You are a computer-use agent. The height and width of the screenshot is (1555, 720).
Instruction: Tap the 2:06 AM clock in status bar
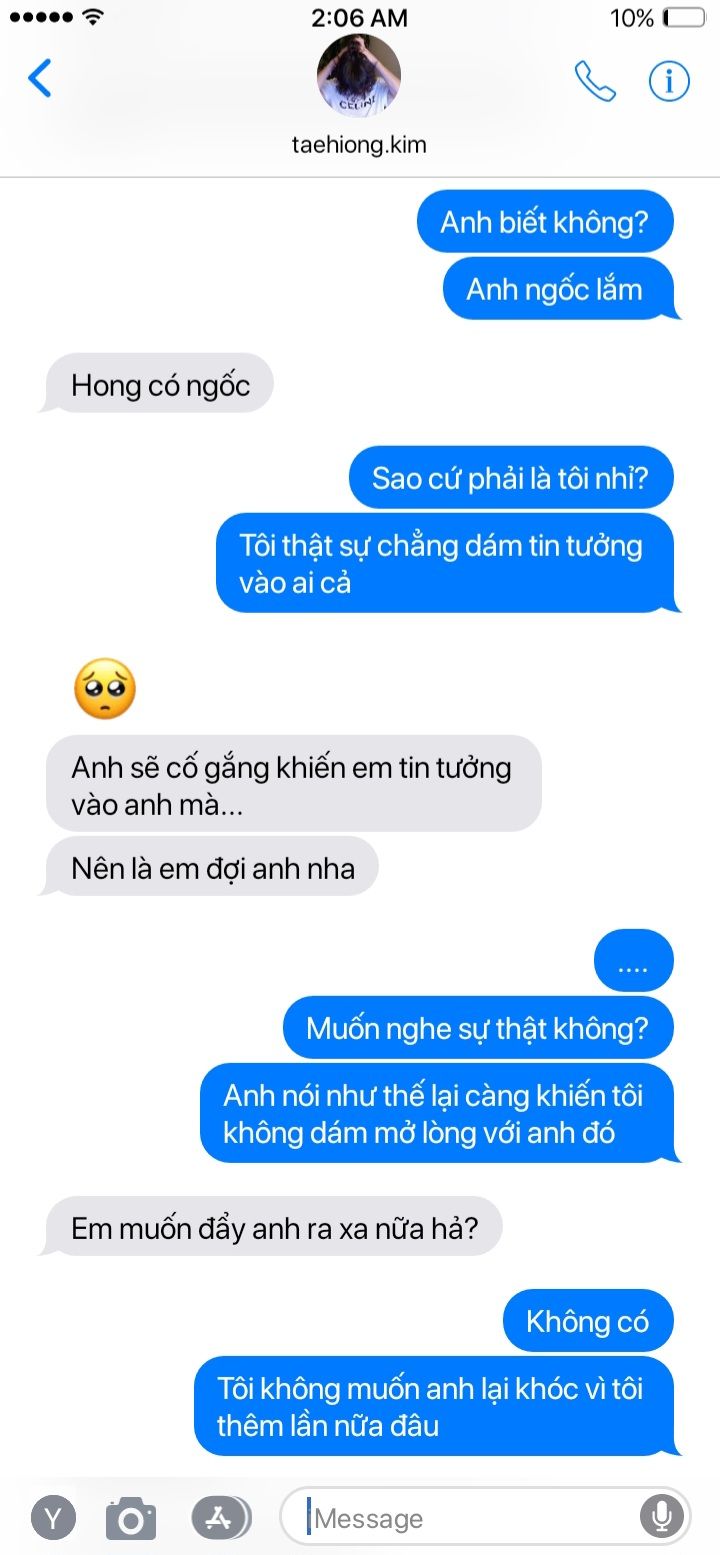(x=359, y=18)
